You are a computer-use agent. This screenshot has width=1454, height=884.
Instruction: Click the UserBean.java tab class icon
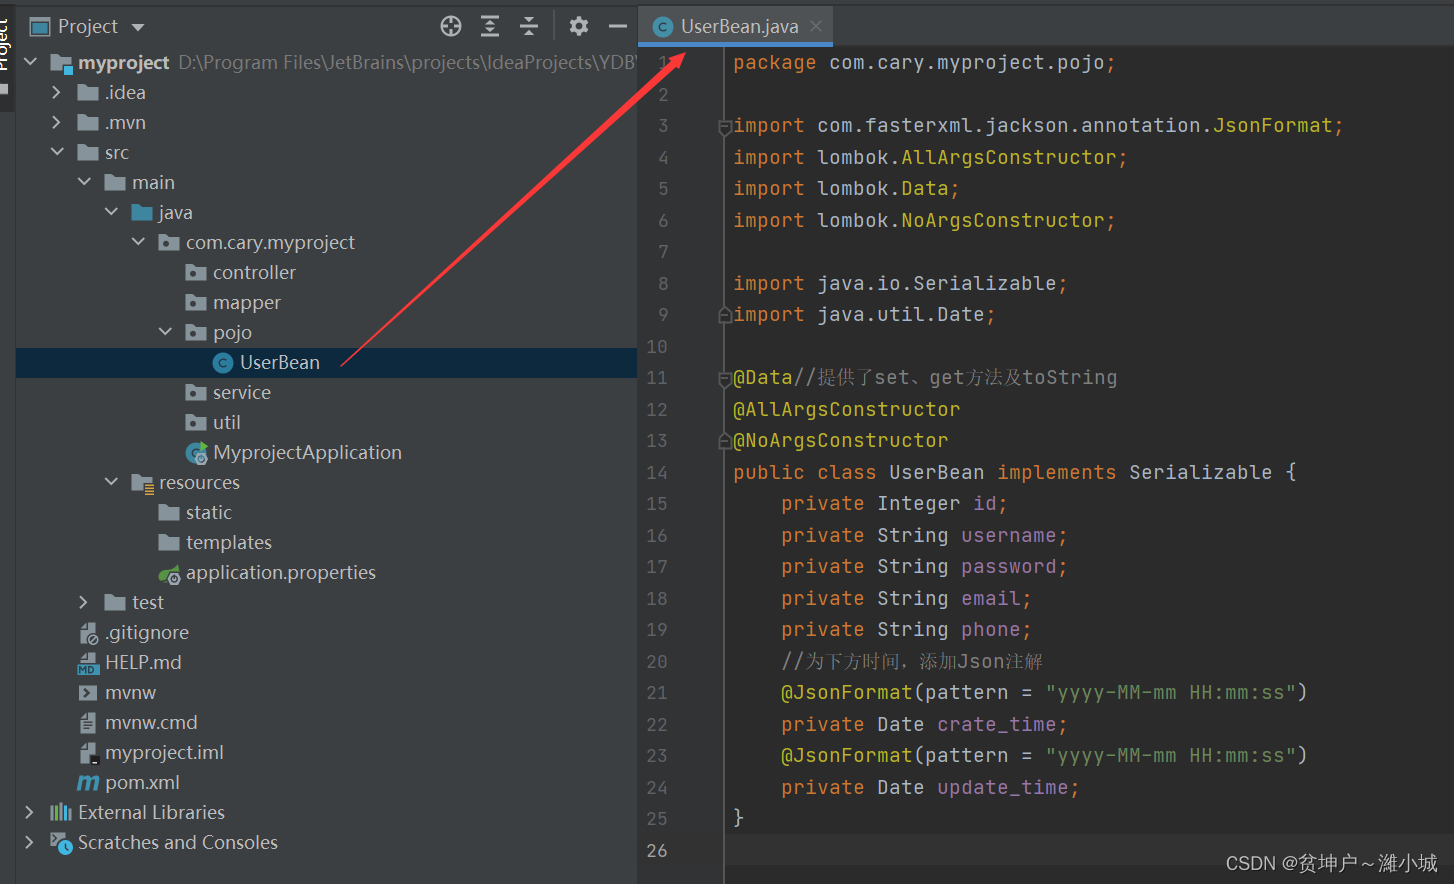tap(662, 27)
